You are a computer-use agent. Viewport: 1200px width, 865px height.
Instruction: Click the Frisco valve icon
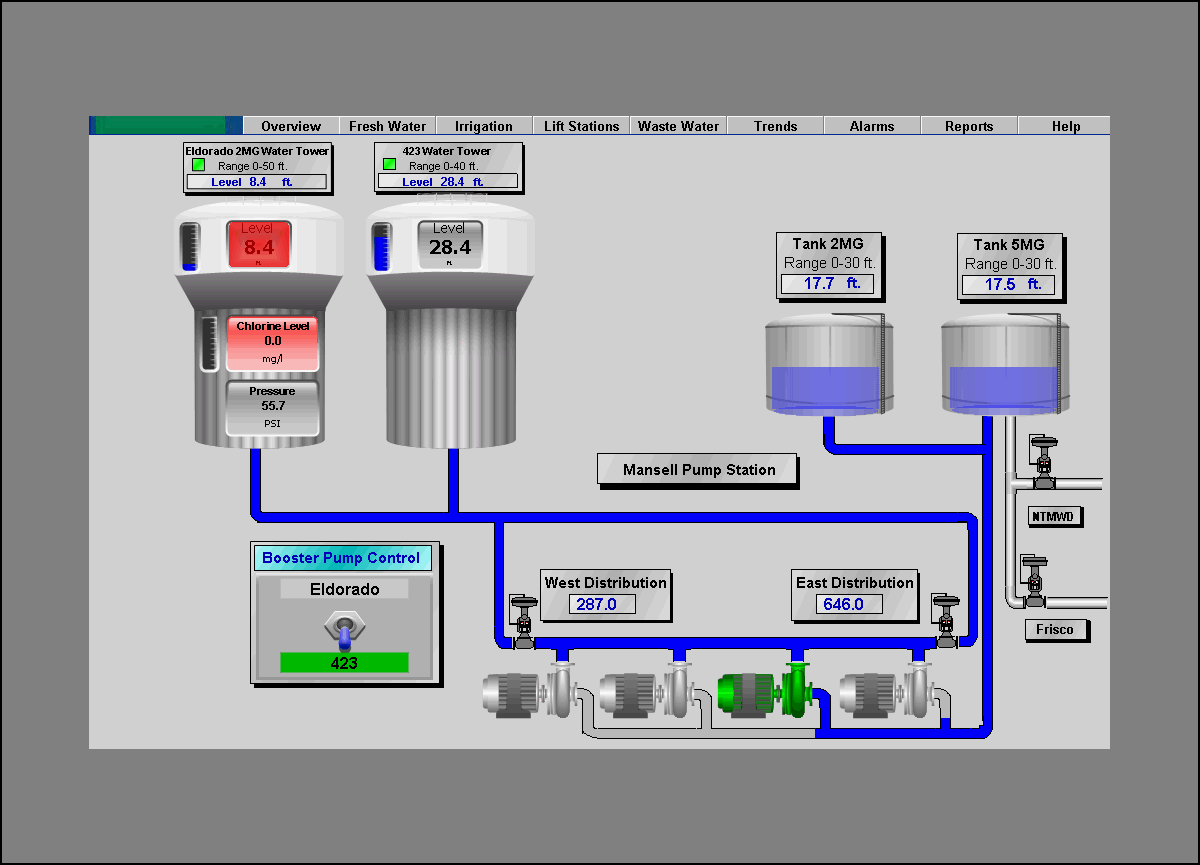pyautogui.click(x=1033, y=581)
